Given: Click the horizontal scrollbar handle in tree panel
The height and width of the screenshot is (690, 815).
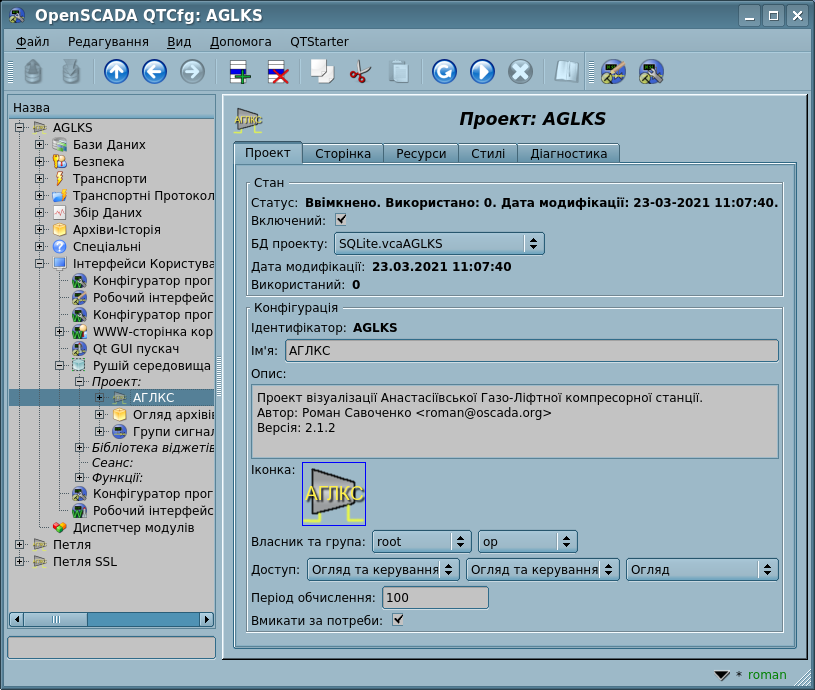Looking at the screenshot, I should click(x=56, y=619).
